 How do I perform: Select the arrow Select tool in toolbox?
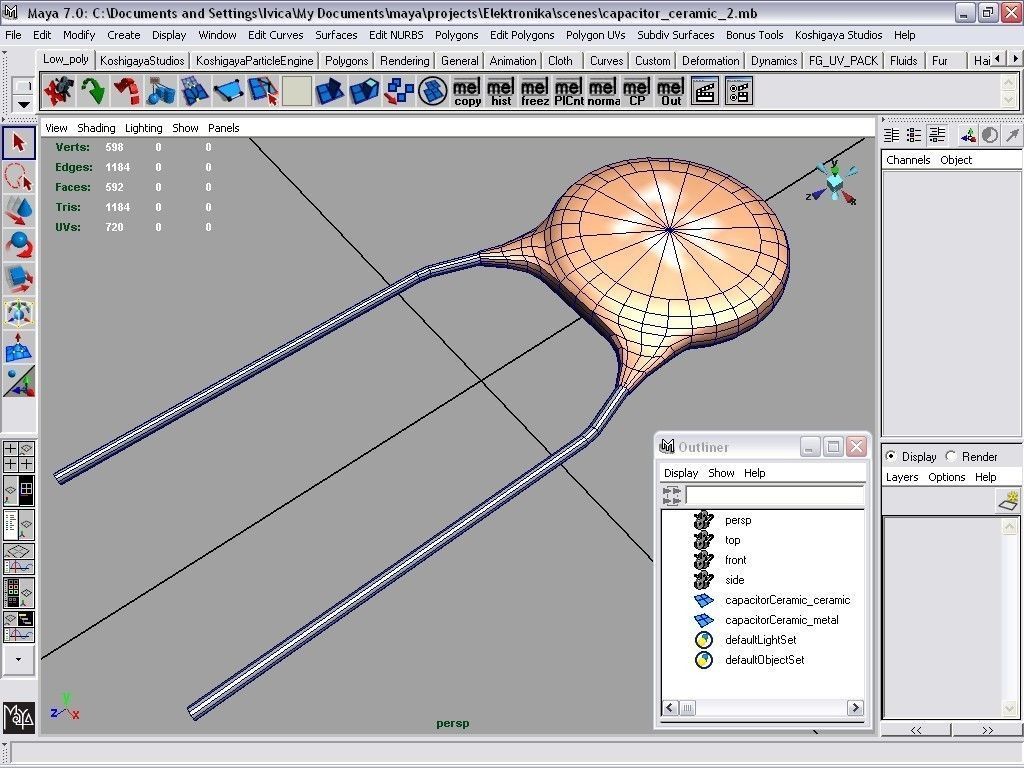[x=19, y=142]
